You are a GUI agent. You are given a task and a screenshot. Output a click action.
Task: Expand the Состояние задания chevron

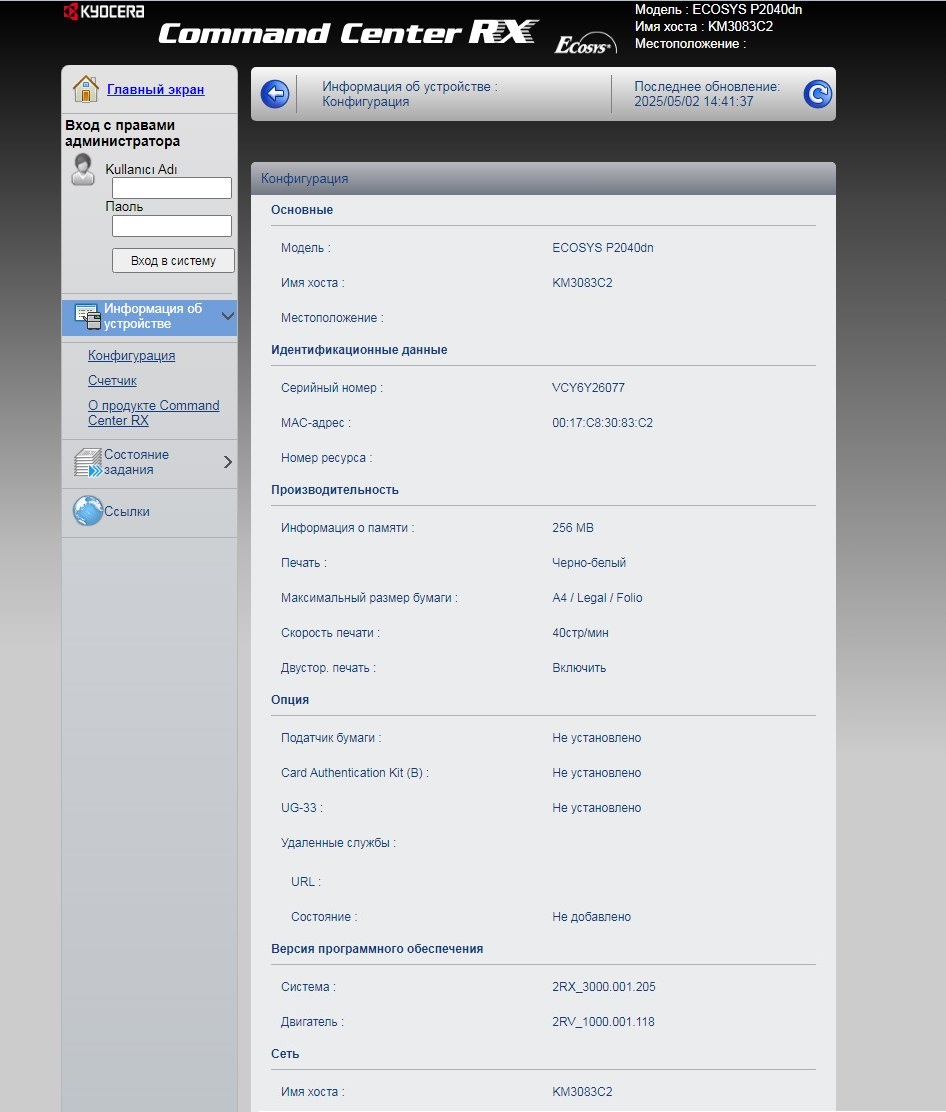click(228, 462)
